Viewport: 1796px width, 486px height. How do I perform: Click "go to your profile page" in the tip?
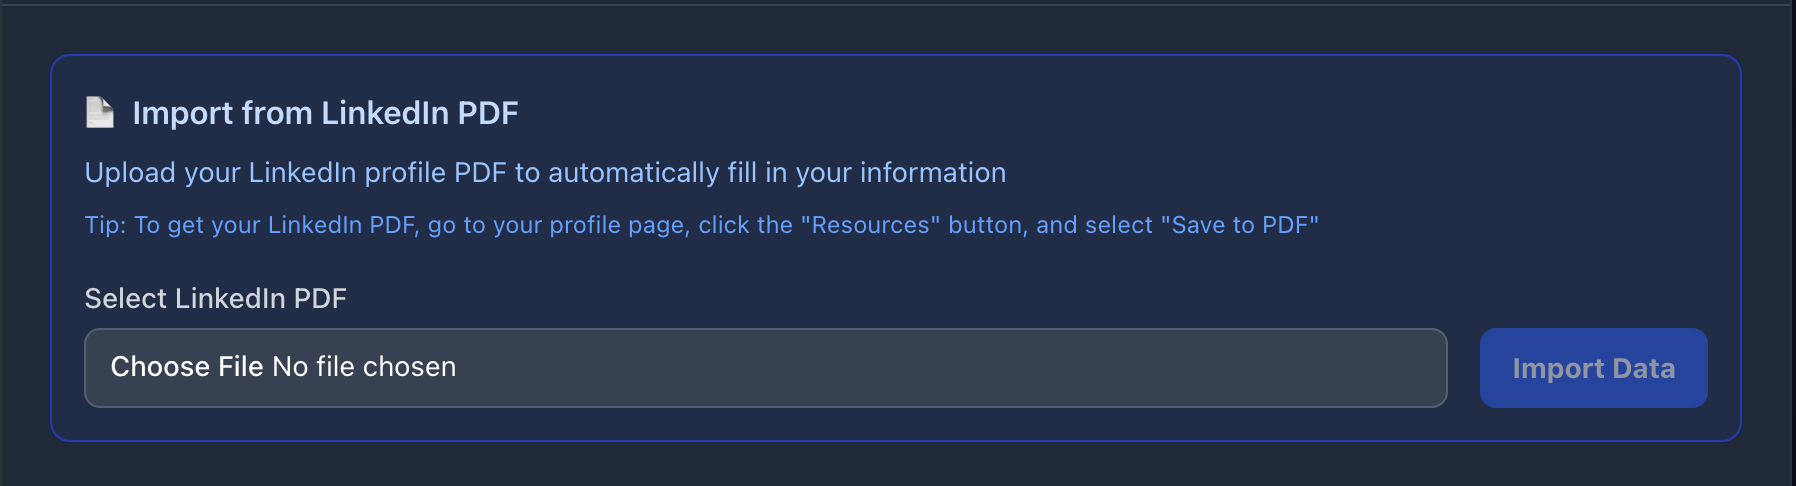tap(557, 225)
